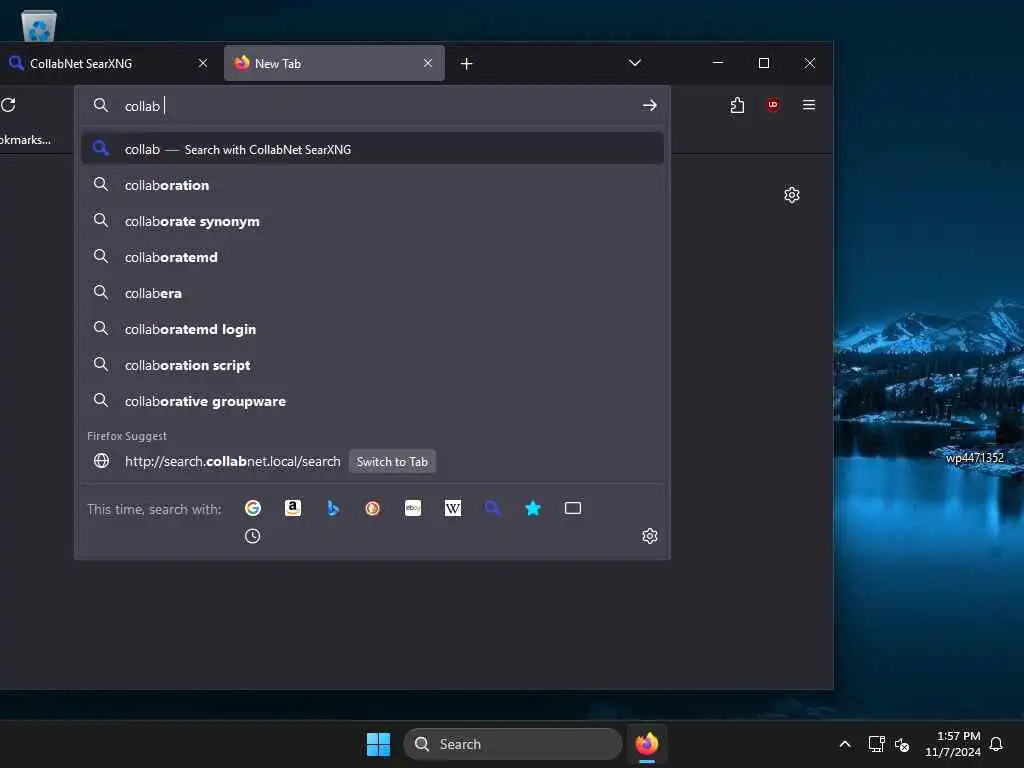Image resolution: width=1024 pixels, height=768 pixels.
Task: Maximize the Firefox window
Action: 763,63
